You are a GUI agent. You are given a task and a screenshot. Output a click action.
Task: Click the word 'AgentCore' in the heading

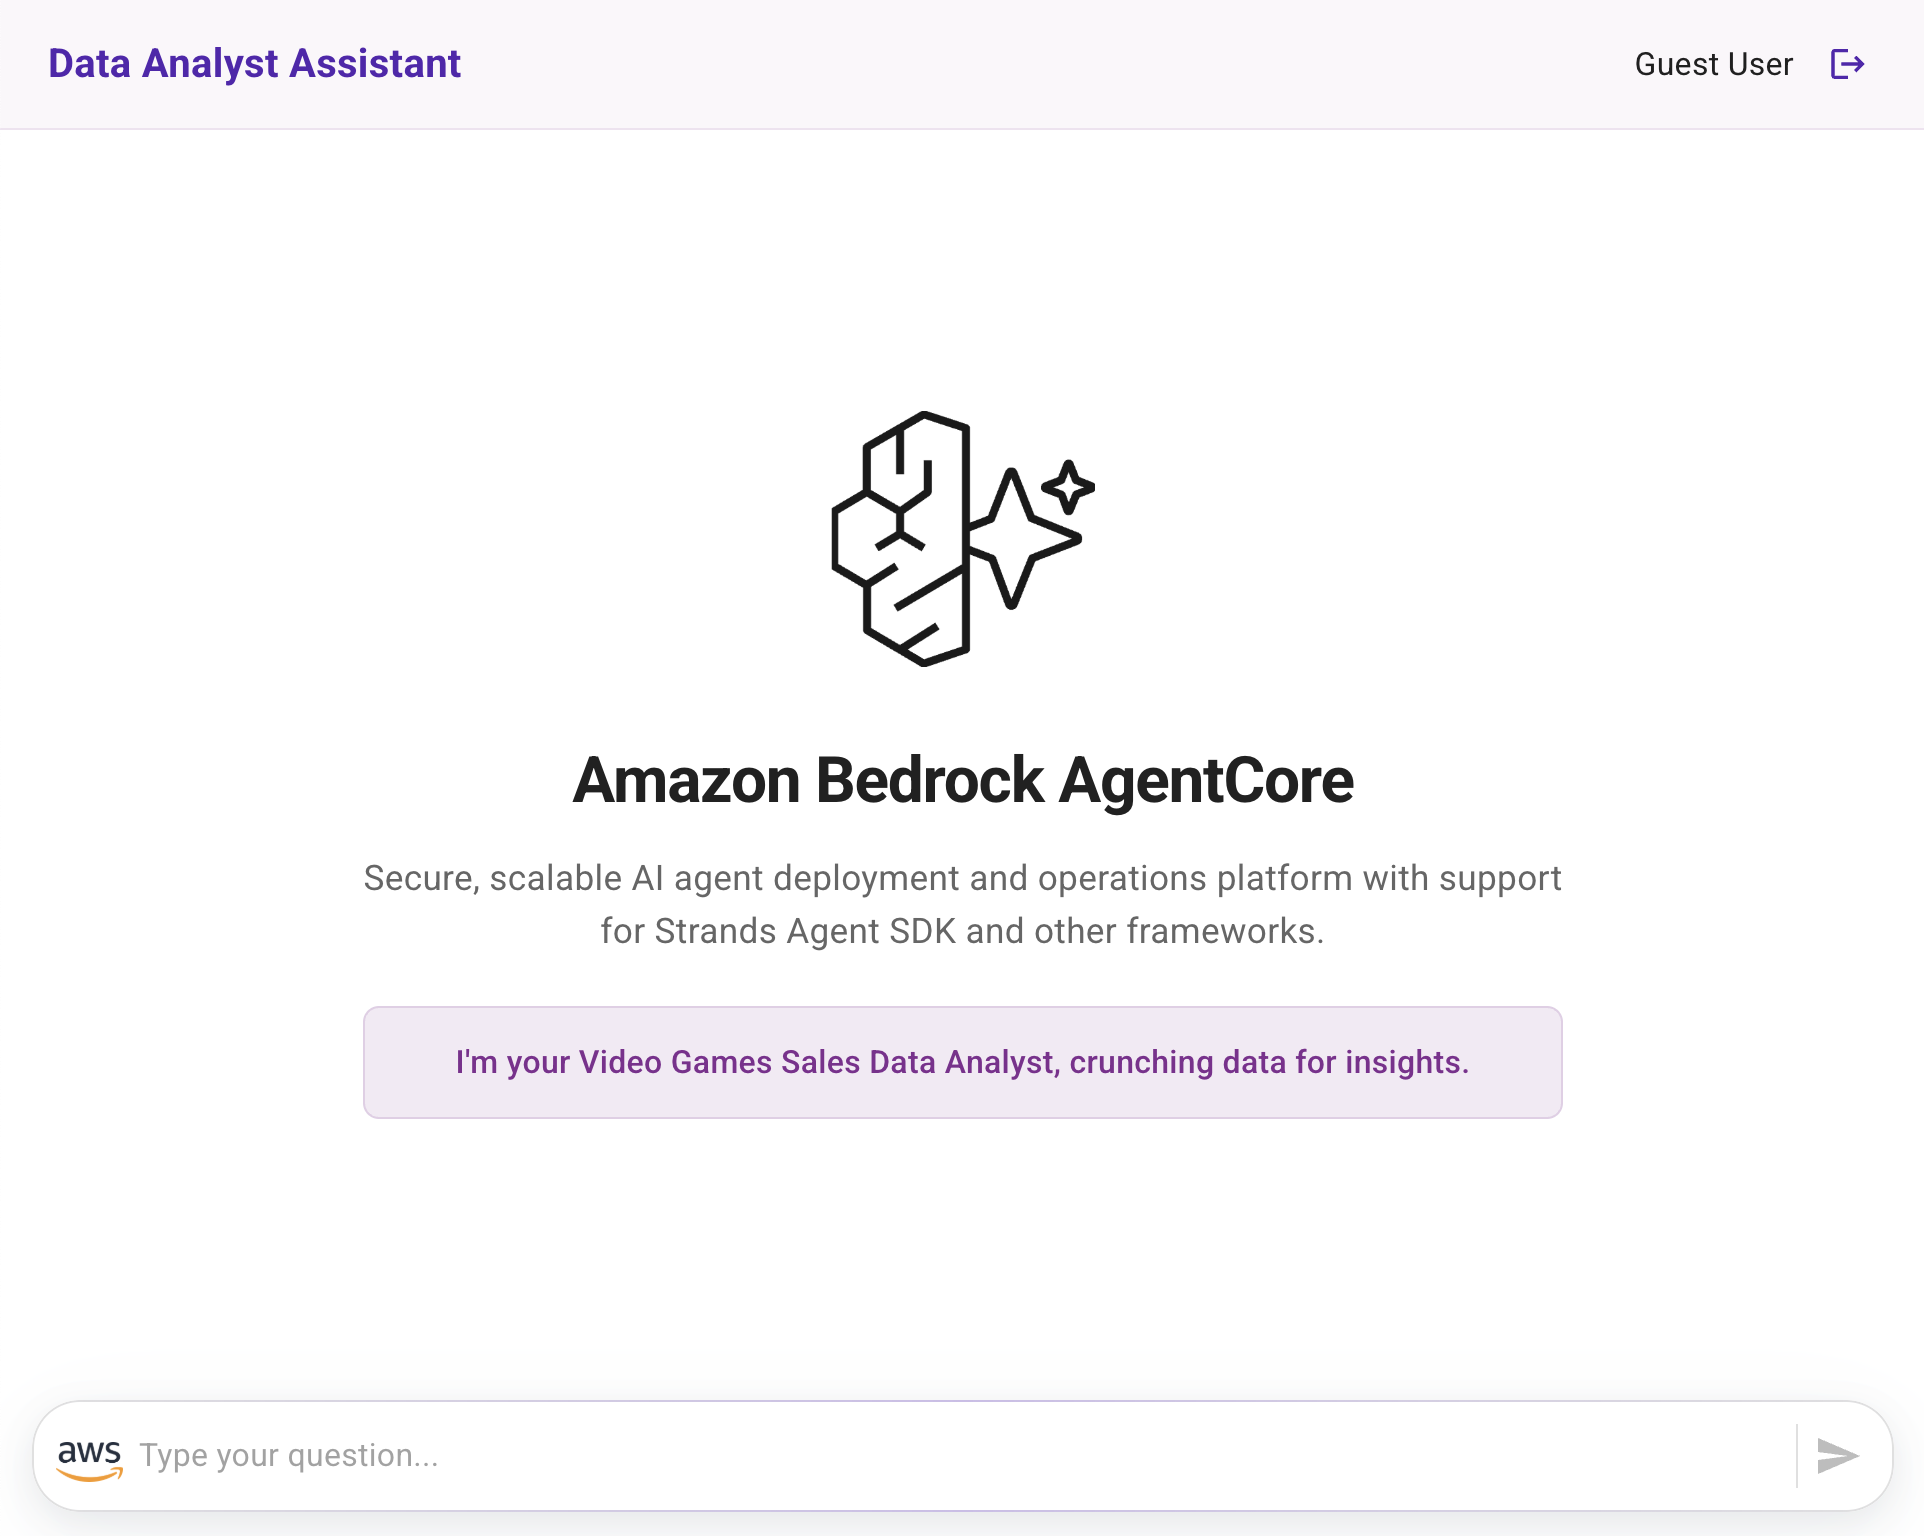pos(1206,780)
